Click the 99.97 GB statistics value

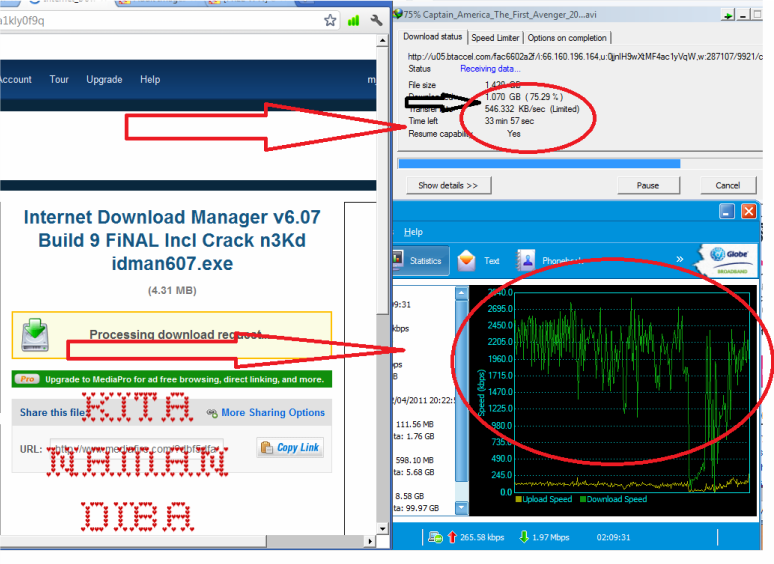click(423, 508)
